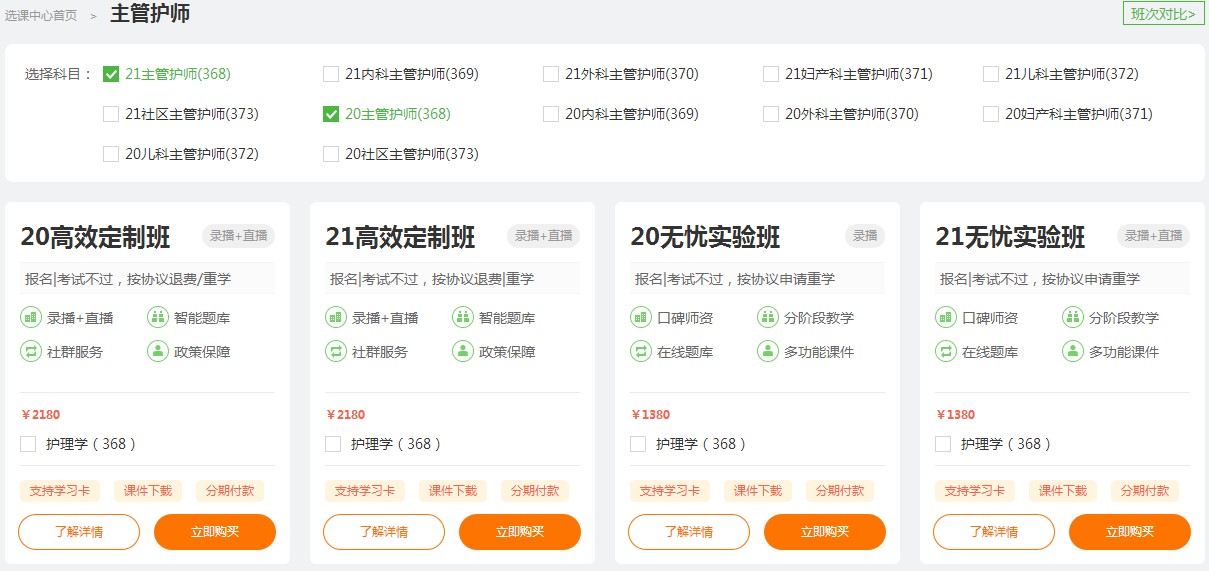Viewport: 1209px width, 571px height.
Task: Check the 21内科主管护师(369) subject checkbox
Action: pos(331,74)
